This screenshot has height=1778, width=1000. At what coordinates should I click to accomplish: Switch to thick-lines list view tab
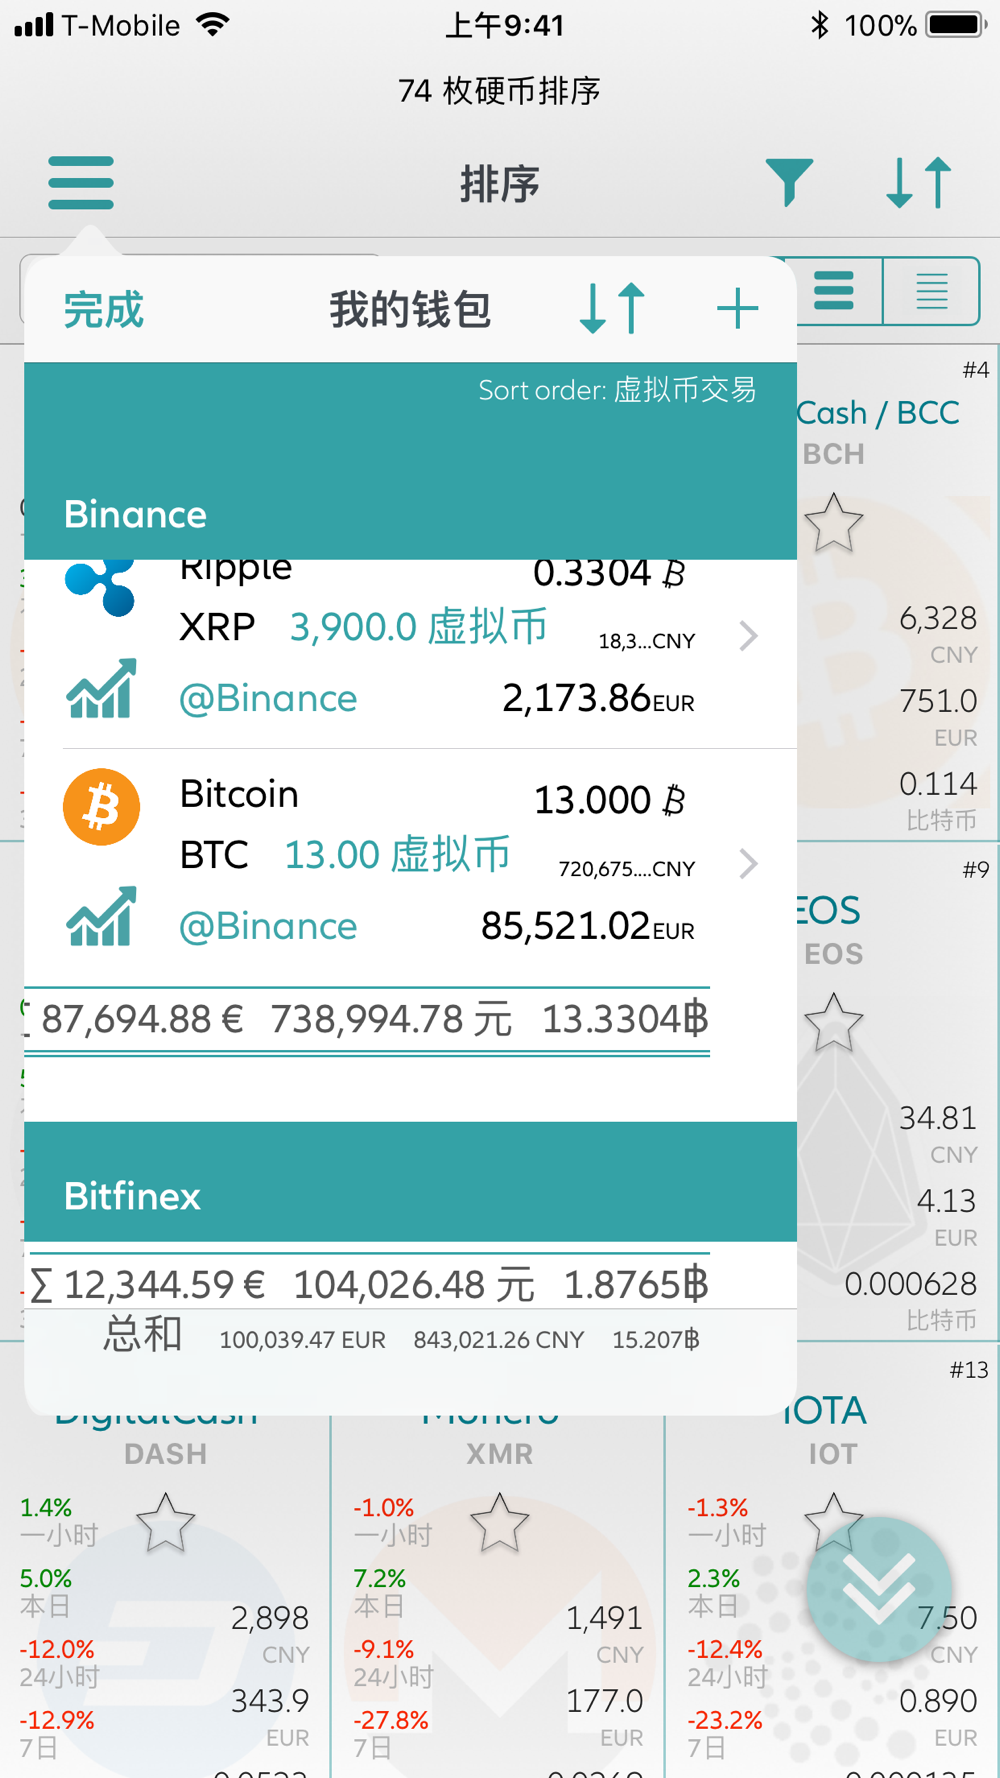[x=833, y=291]
